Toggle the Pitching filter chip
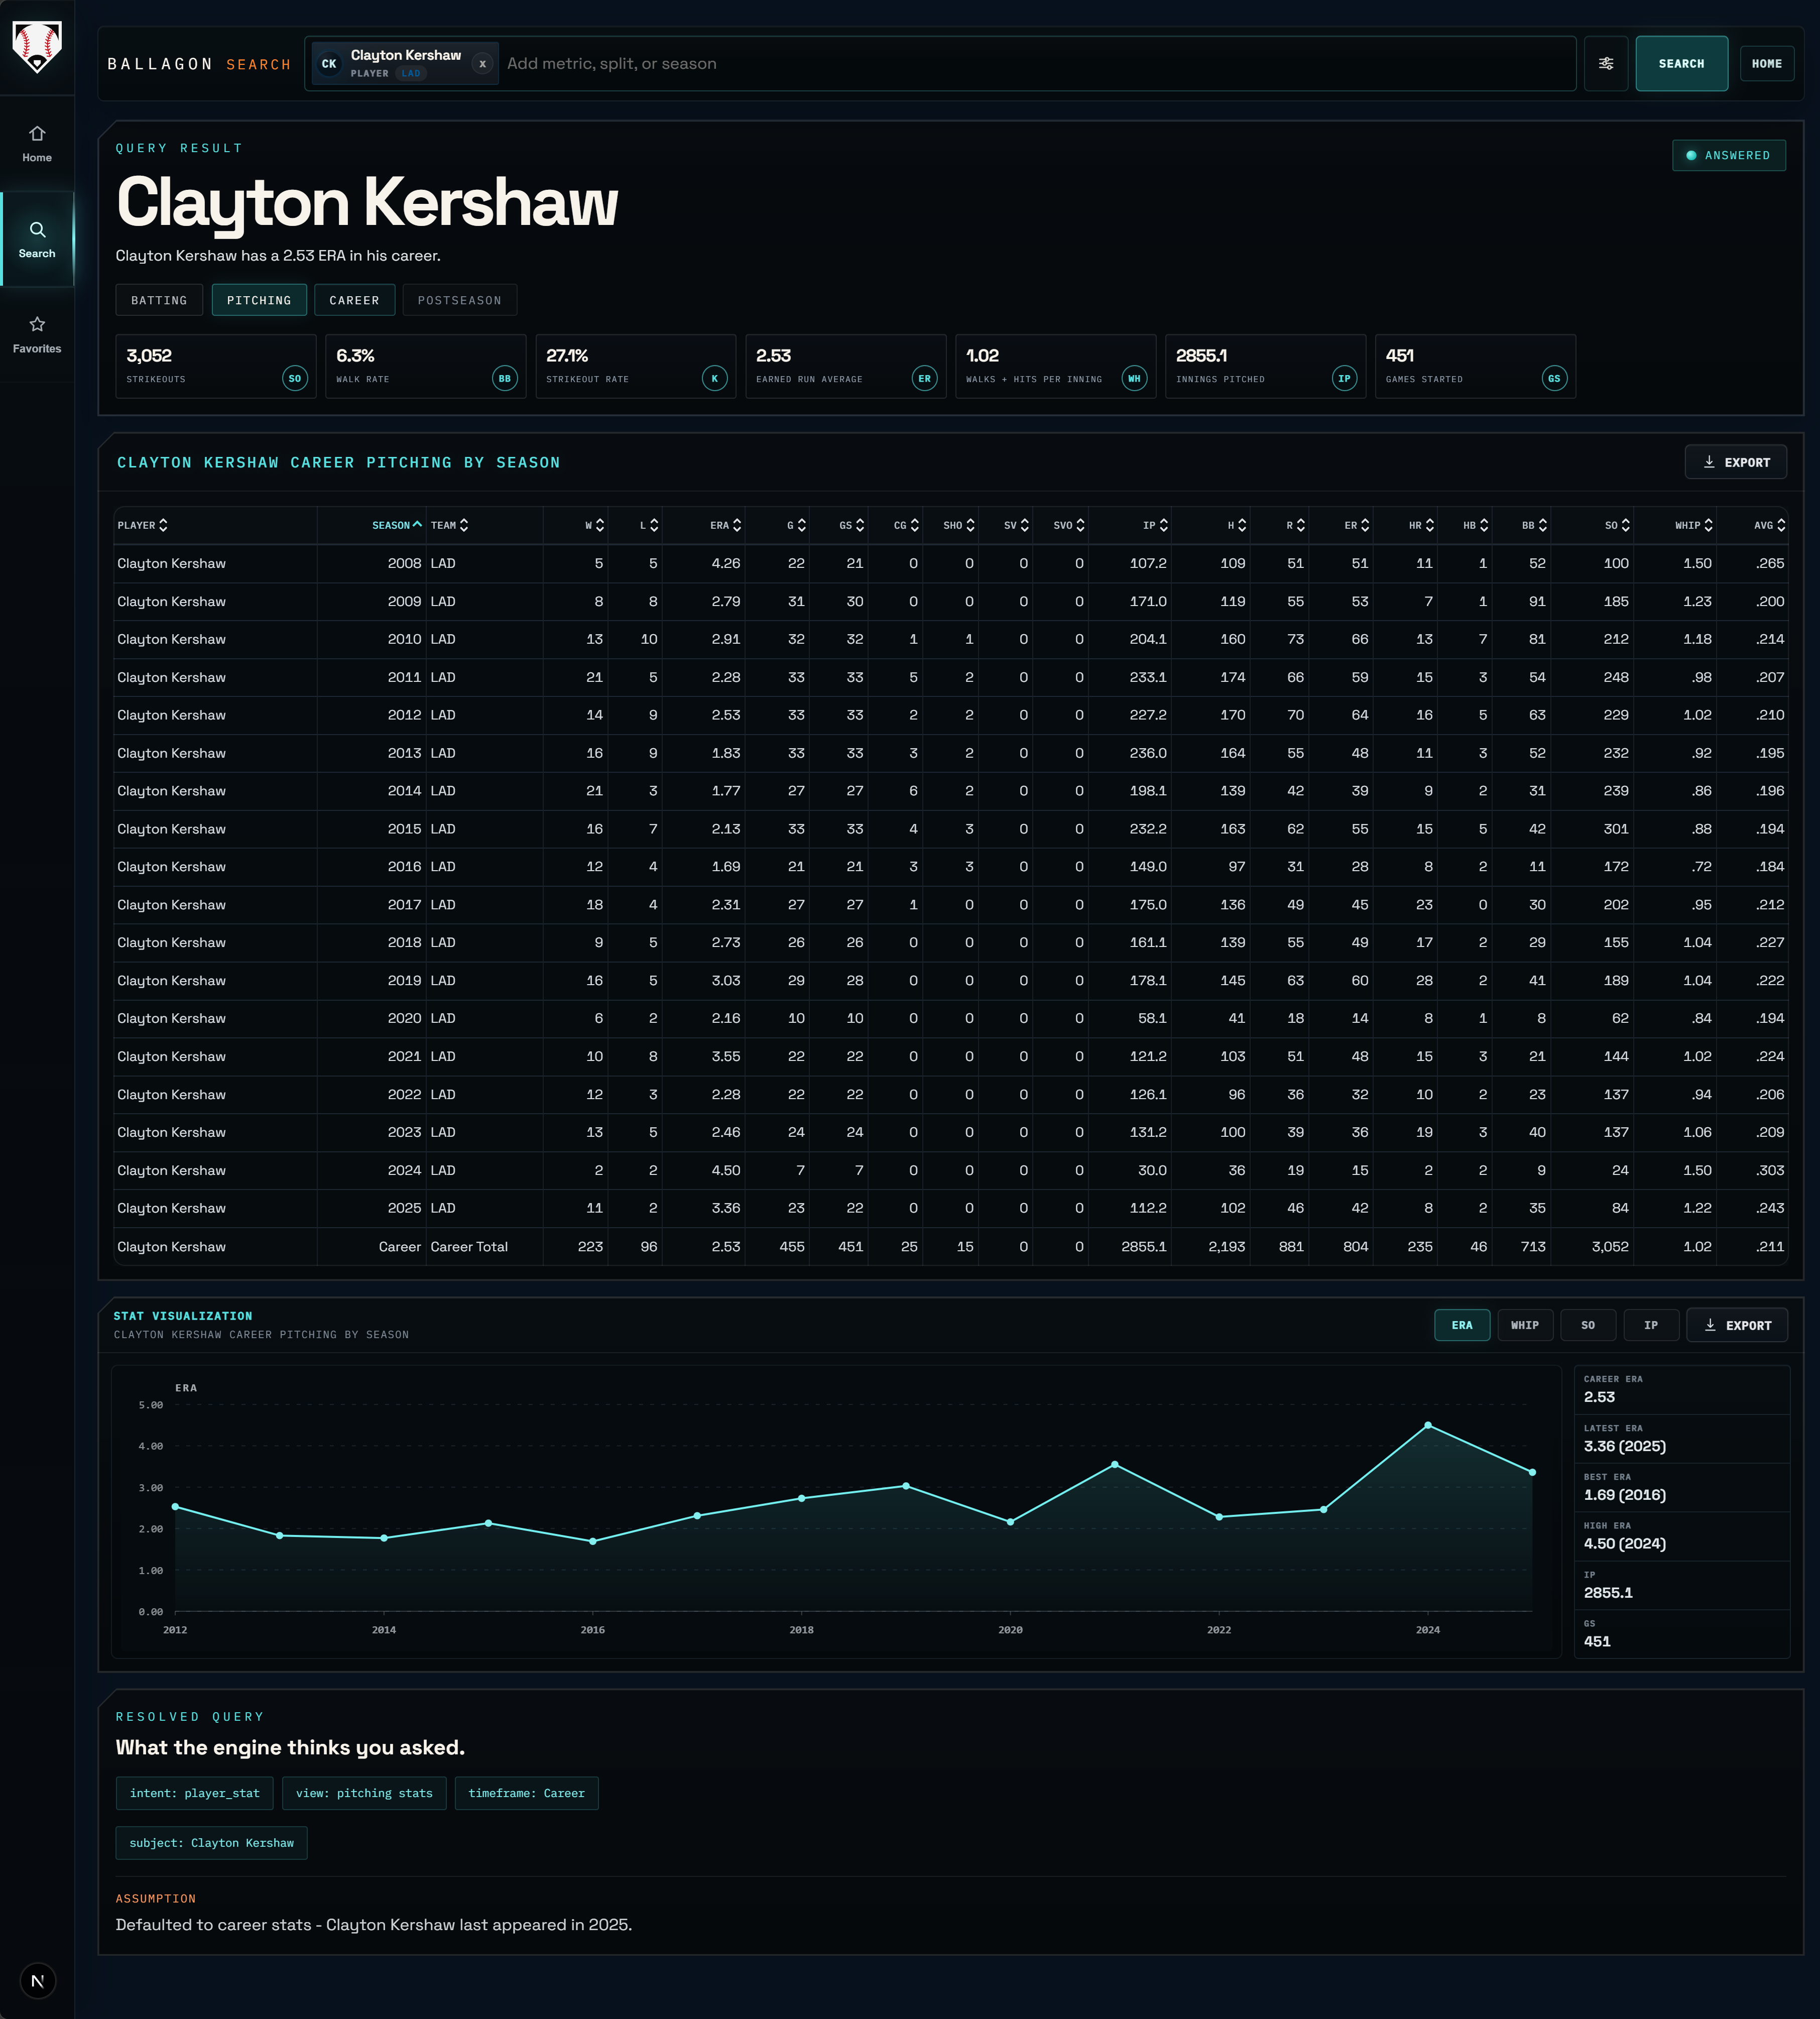This screenshot has height=2019, width=1820. (259, 300)
